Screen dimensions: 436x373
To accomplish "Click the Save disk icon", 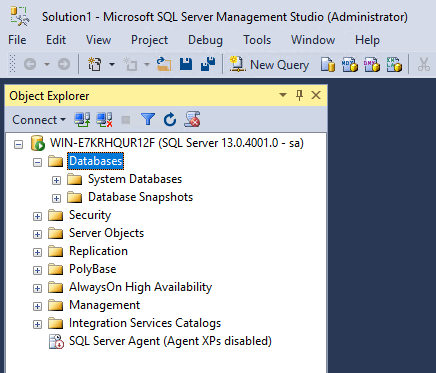I will point(186,64).
